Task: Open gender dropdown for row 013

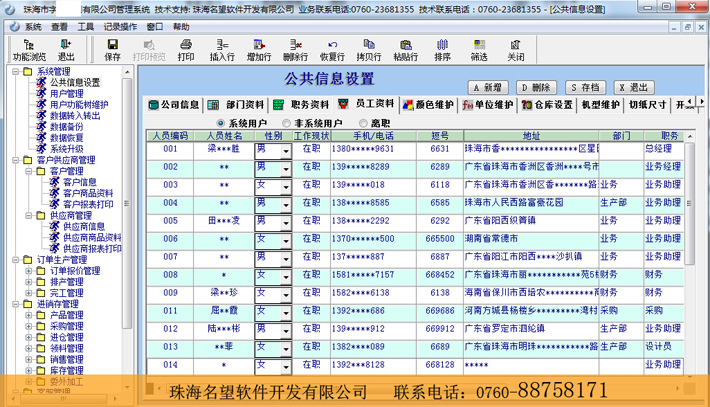Action: tap(286, 350)
